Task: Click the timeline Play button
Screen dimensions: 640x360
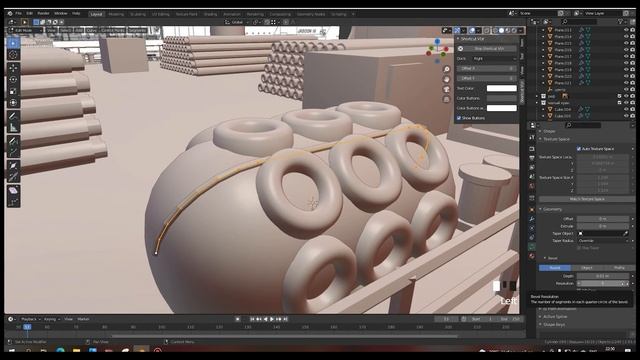Action: point(272,319)
